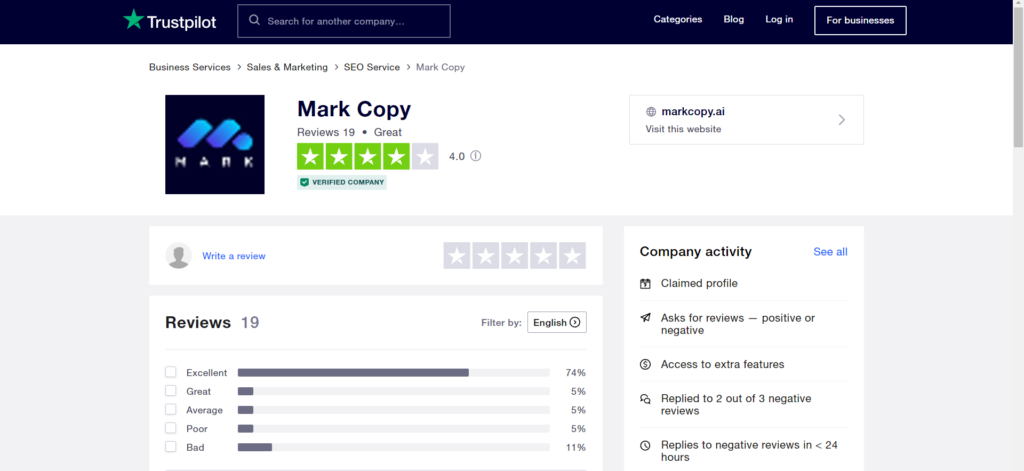Open the Categories menu
Screen dimensions: 1024x471
click(678, 20)
